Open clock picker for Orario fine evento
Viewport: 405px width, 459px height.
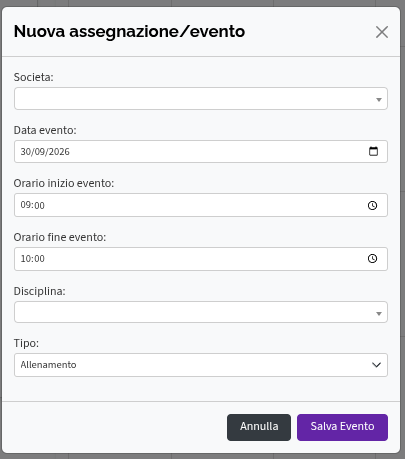coord(372,259)
